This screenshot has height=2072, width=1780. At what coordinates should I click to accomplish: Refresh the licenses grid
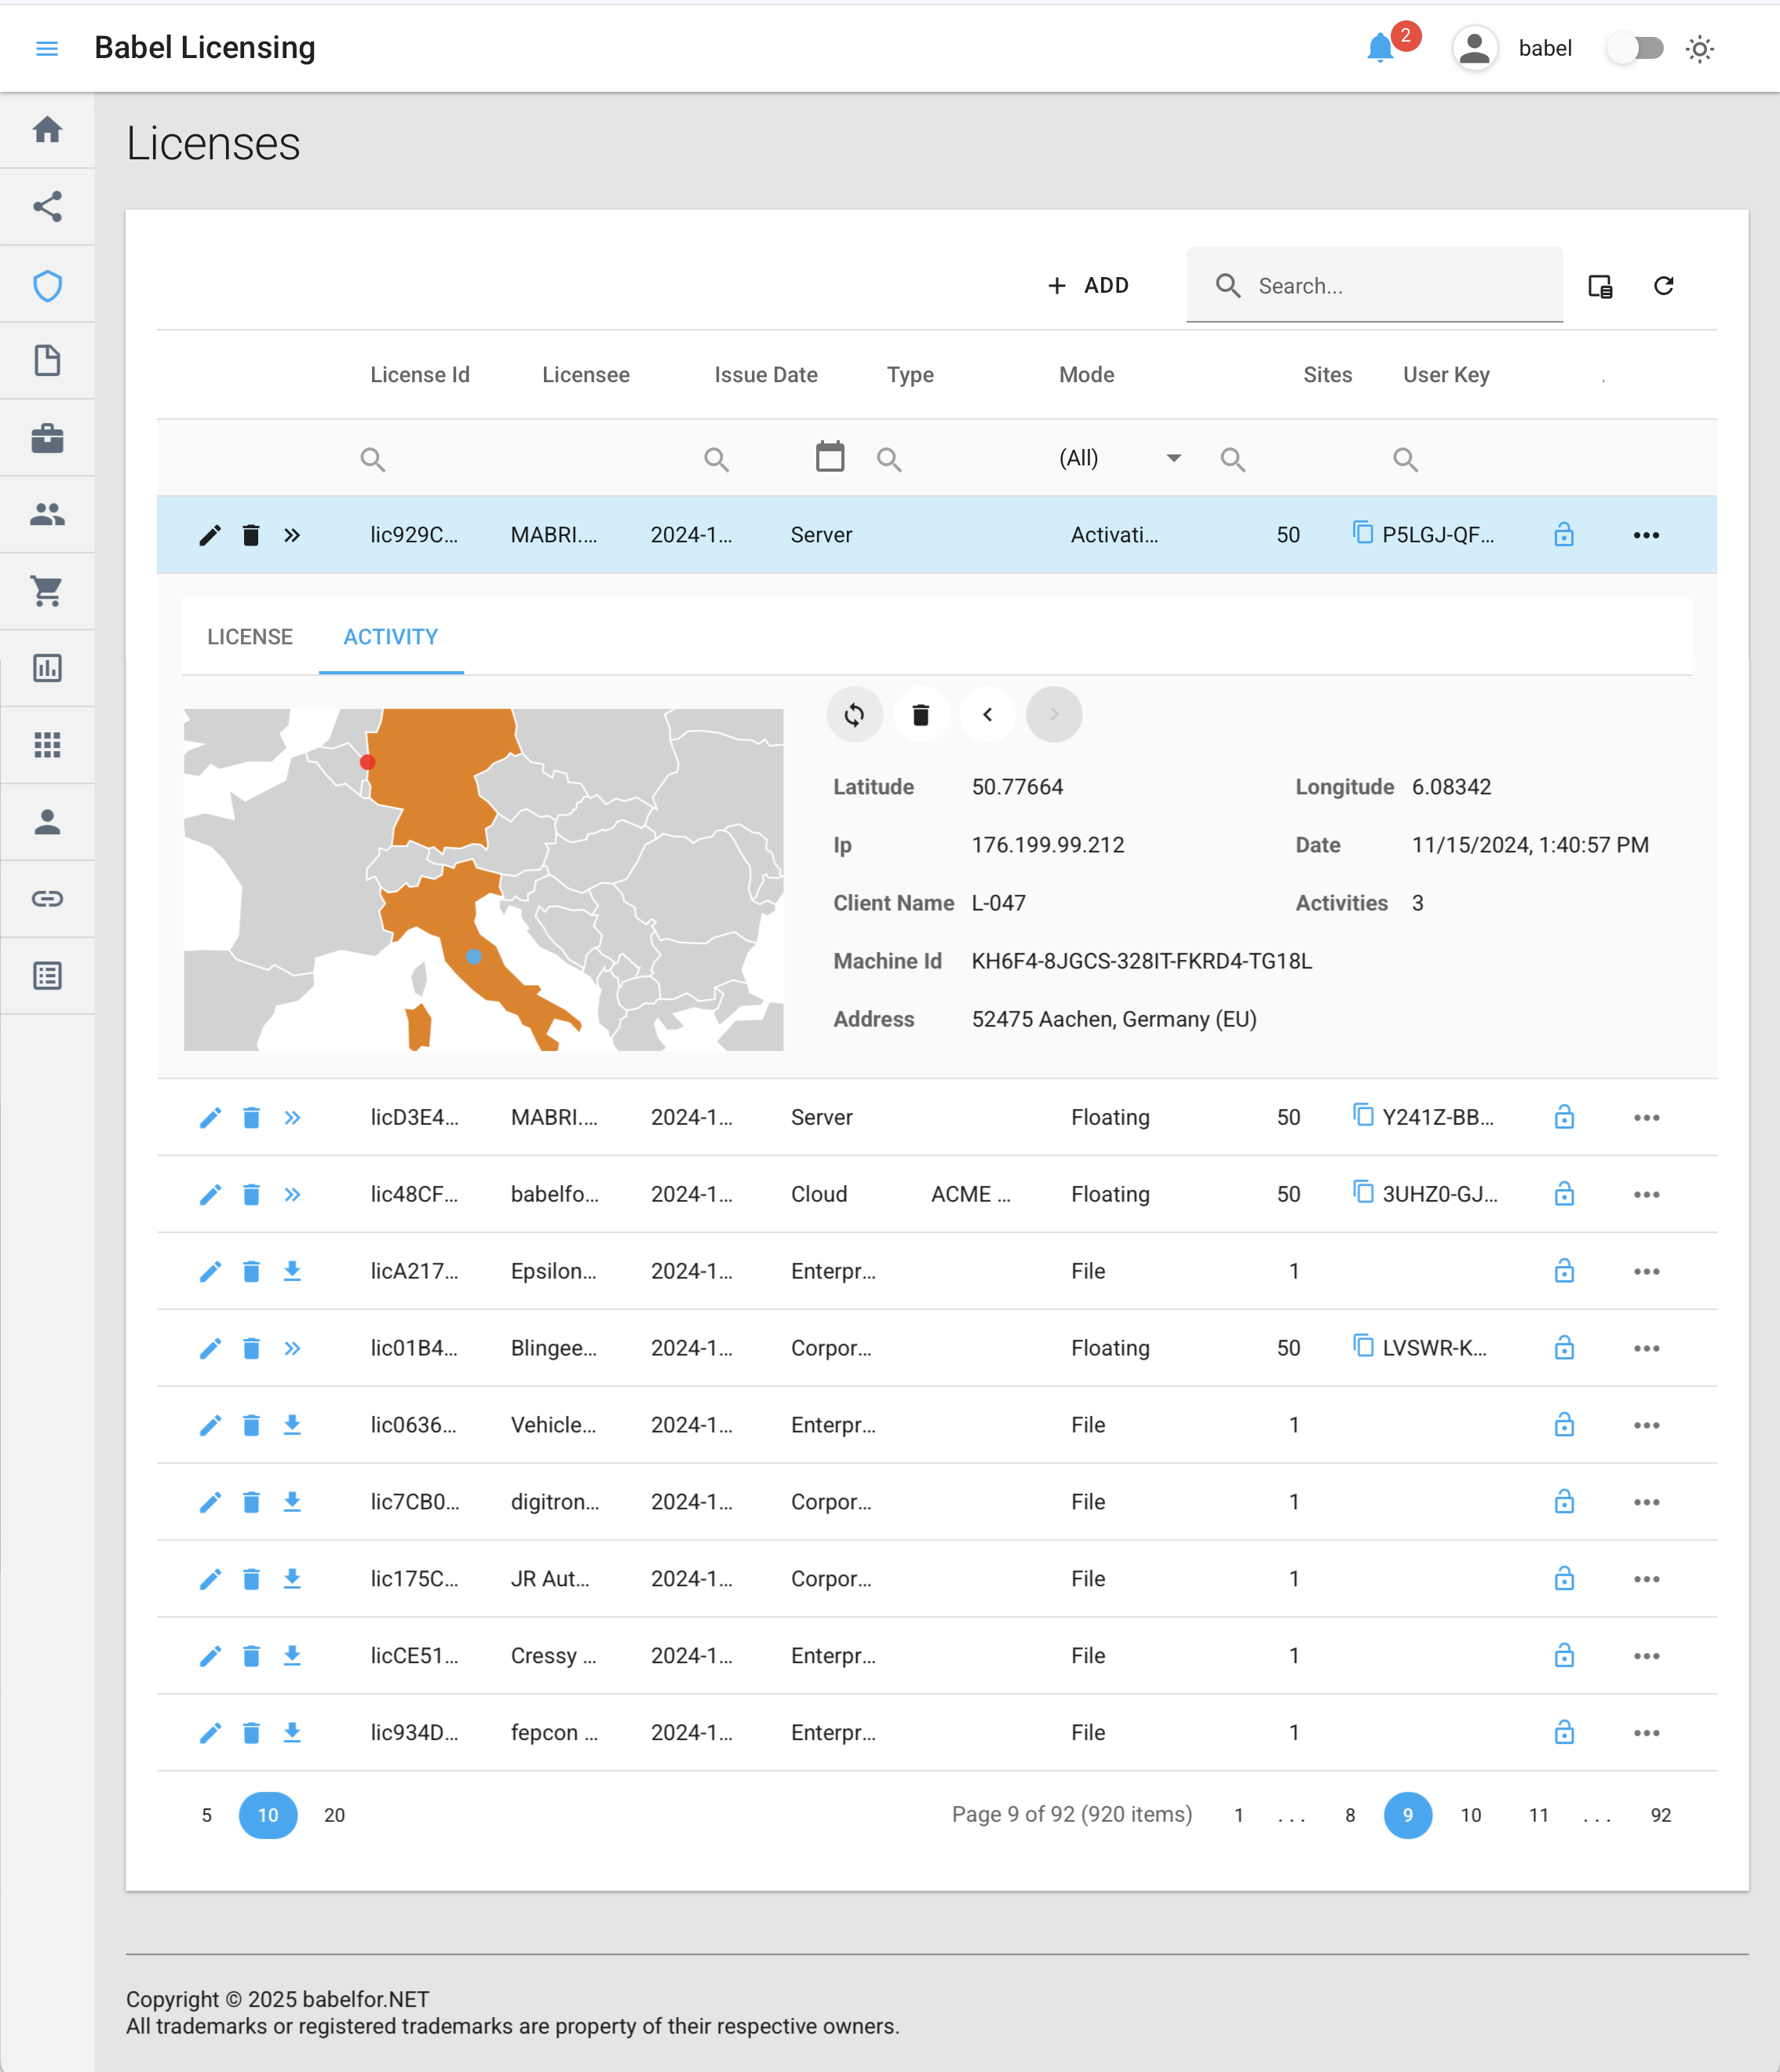[1664, 286]
